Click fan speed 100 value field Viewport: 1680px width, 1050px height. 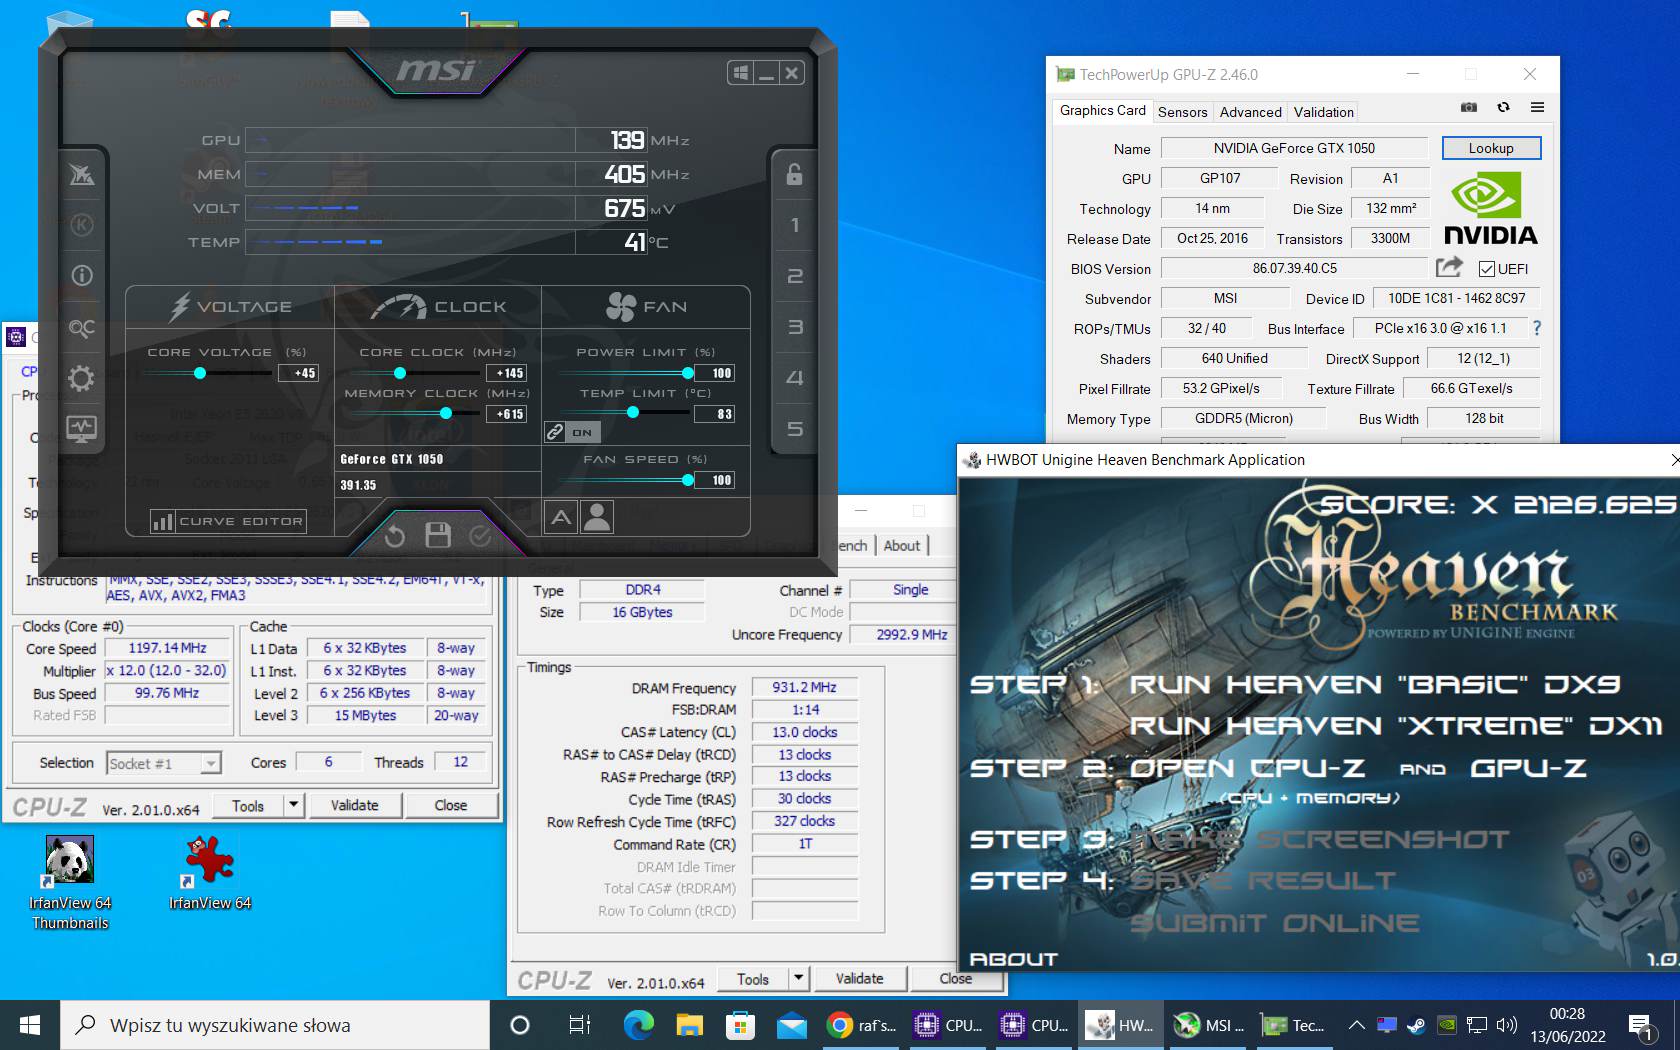(x=715, y=480)
